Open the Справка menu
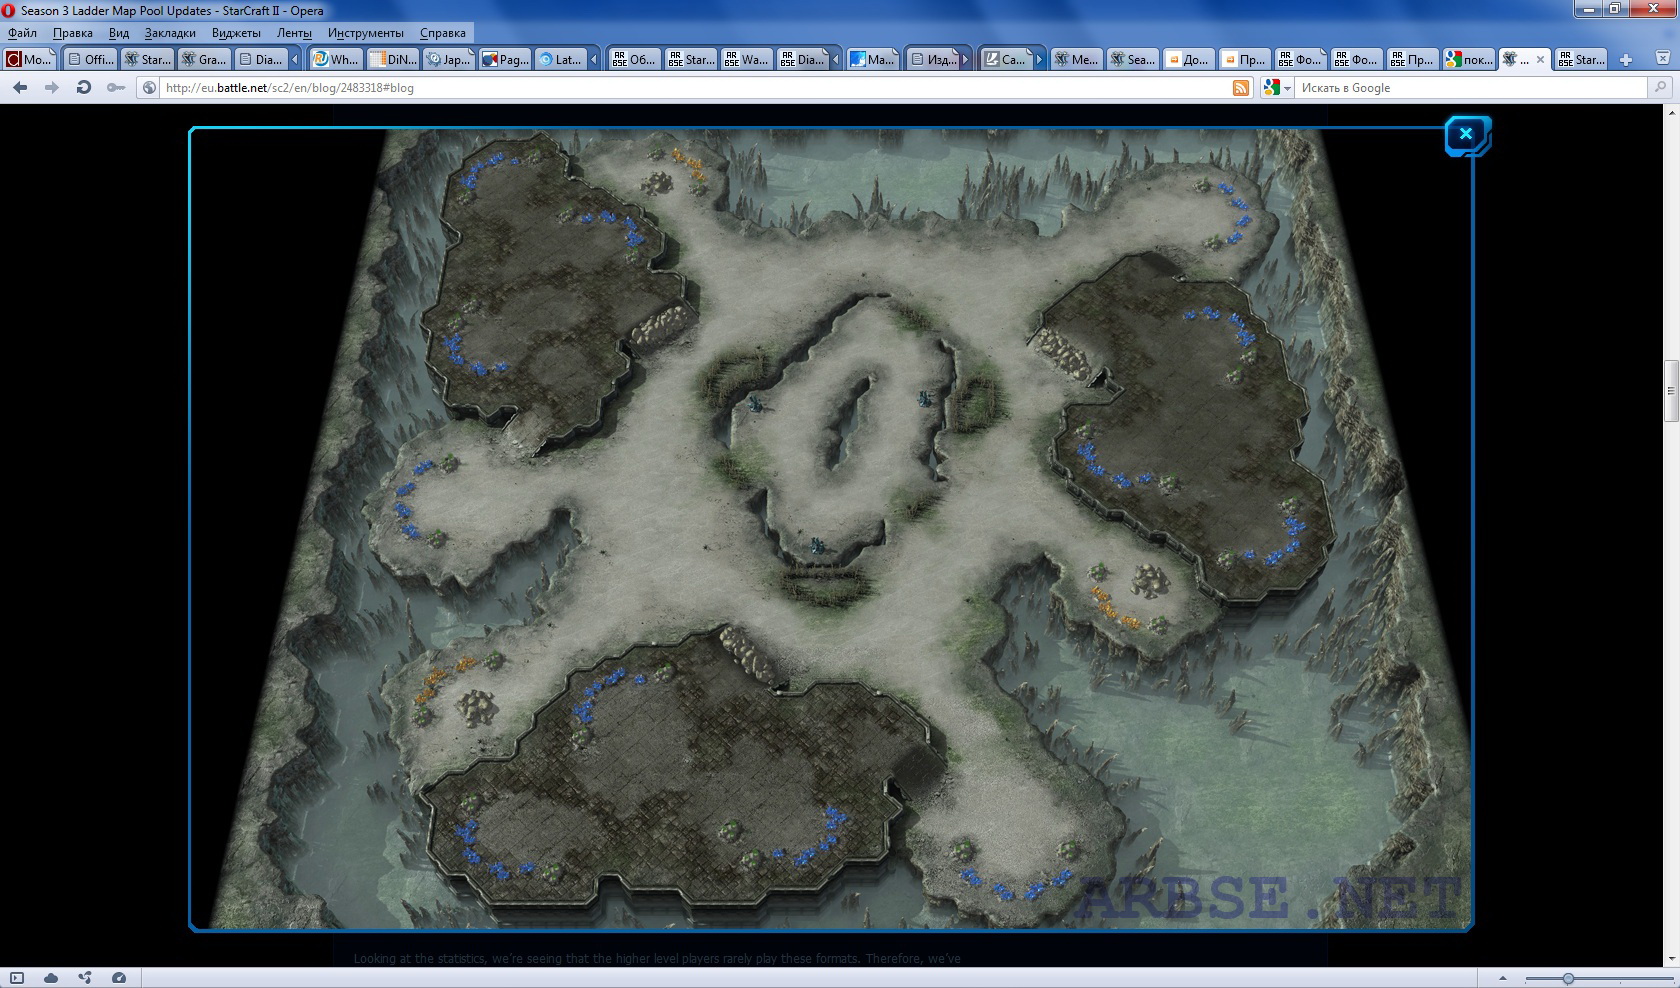Viewport: 1680px width, 988px height. (x=443, y=33)
